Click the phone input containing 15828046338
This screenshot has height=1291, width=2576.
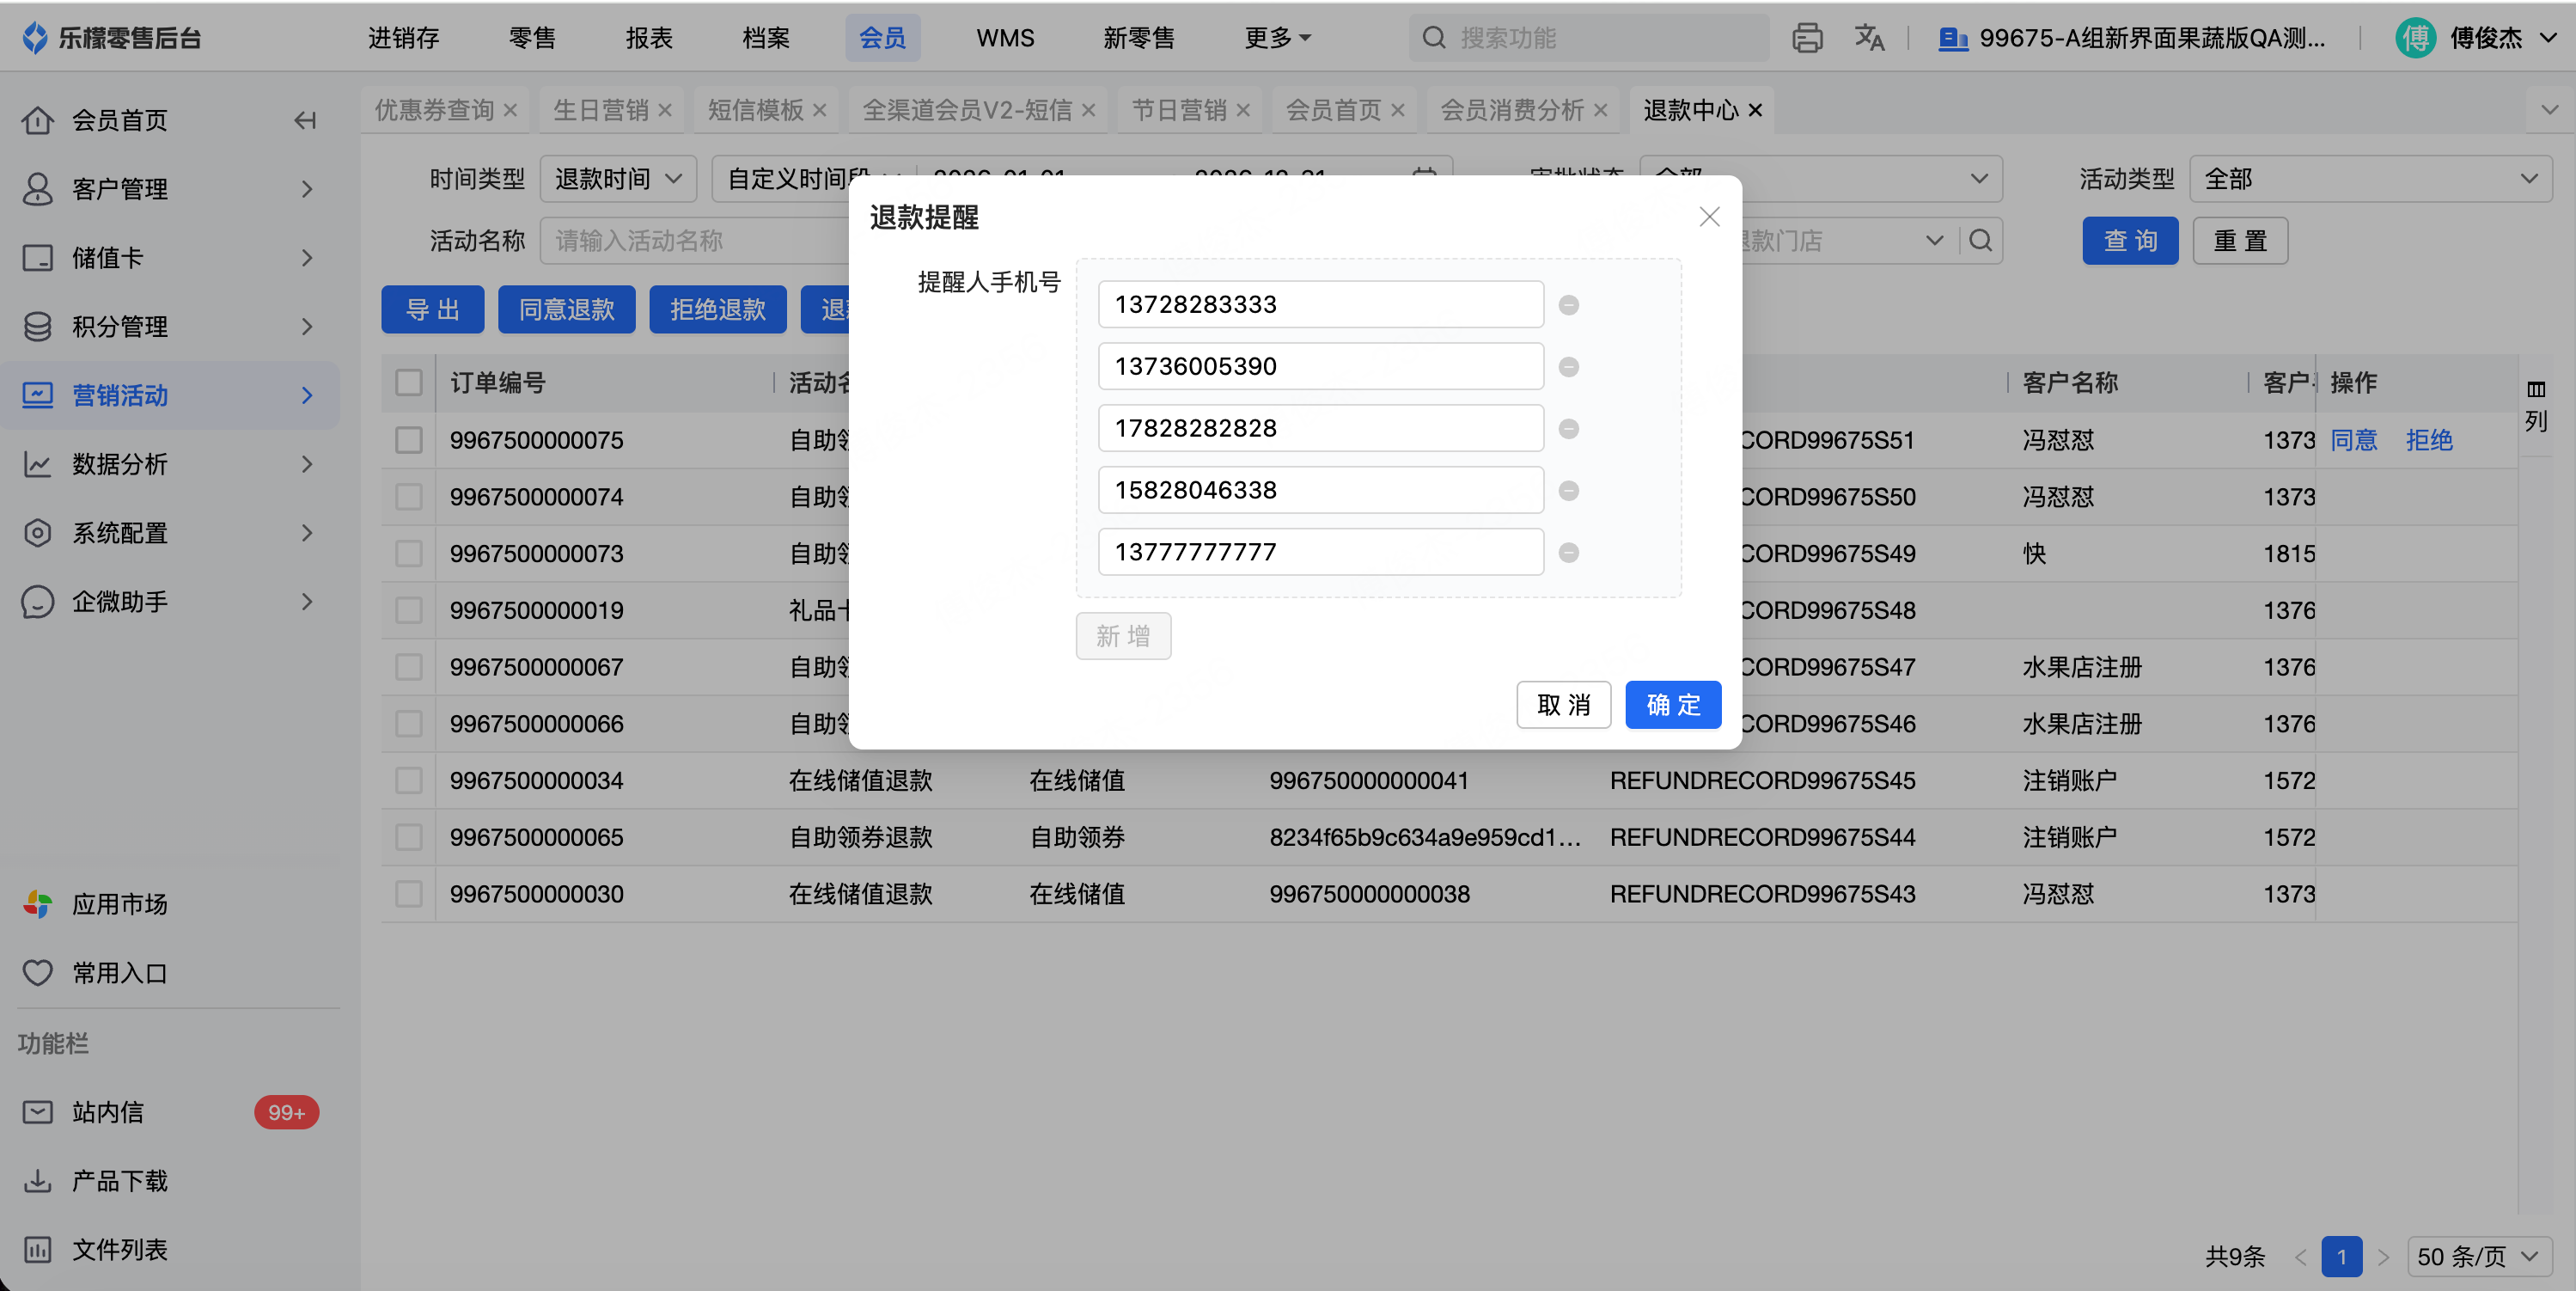point(1319,490)
